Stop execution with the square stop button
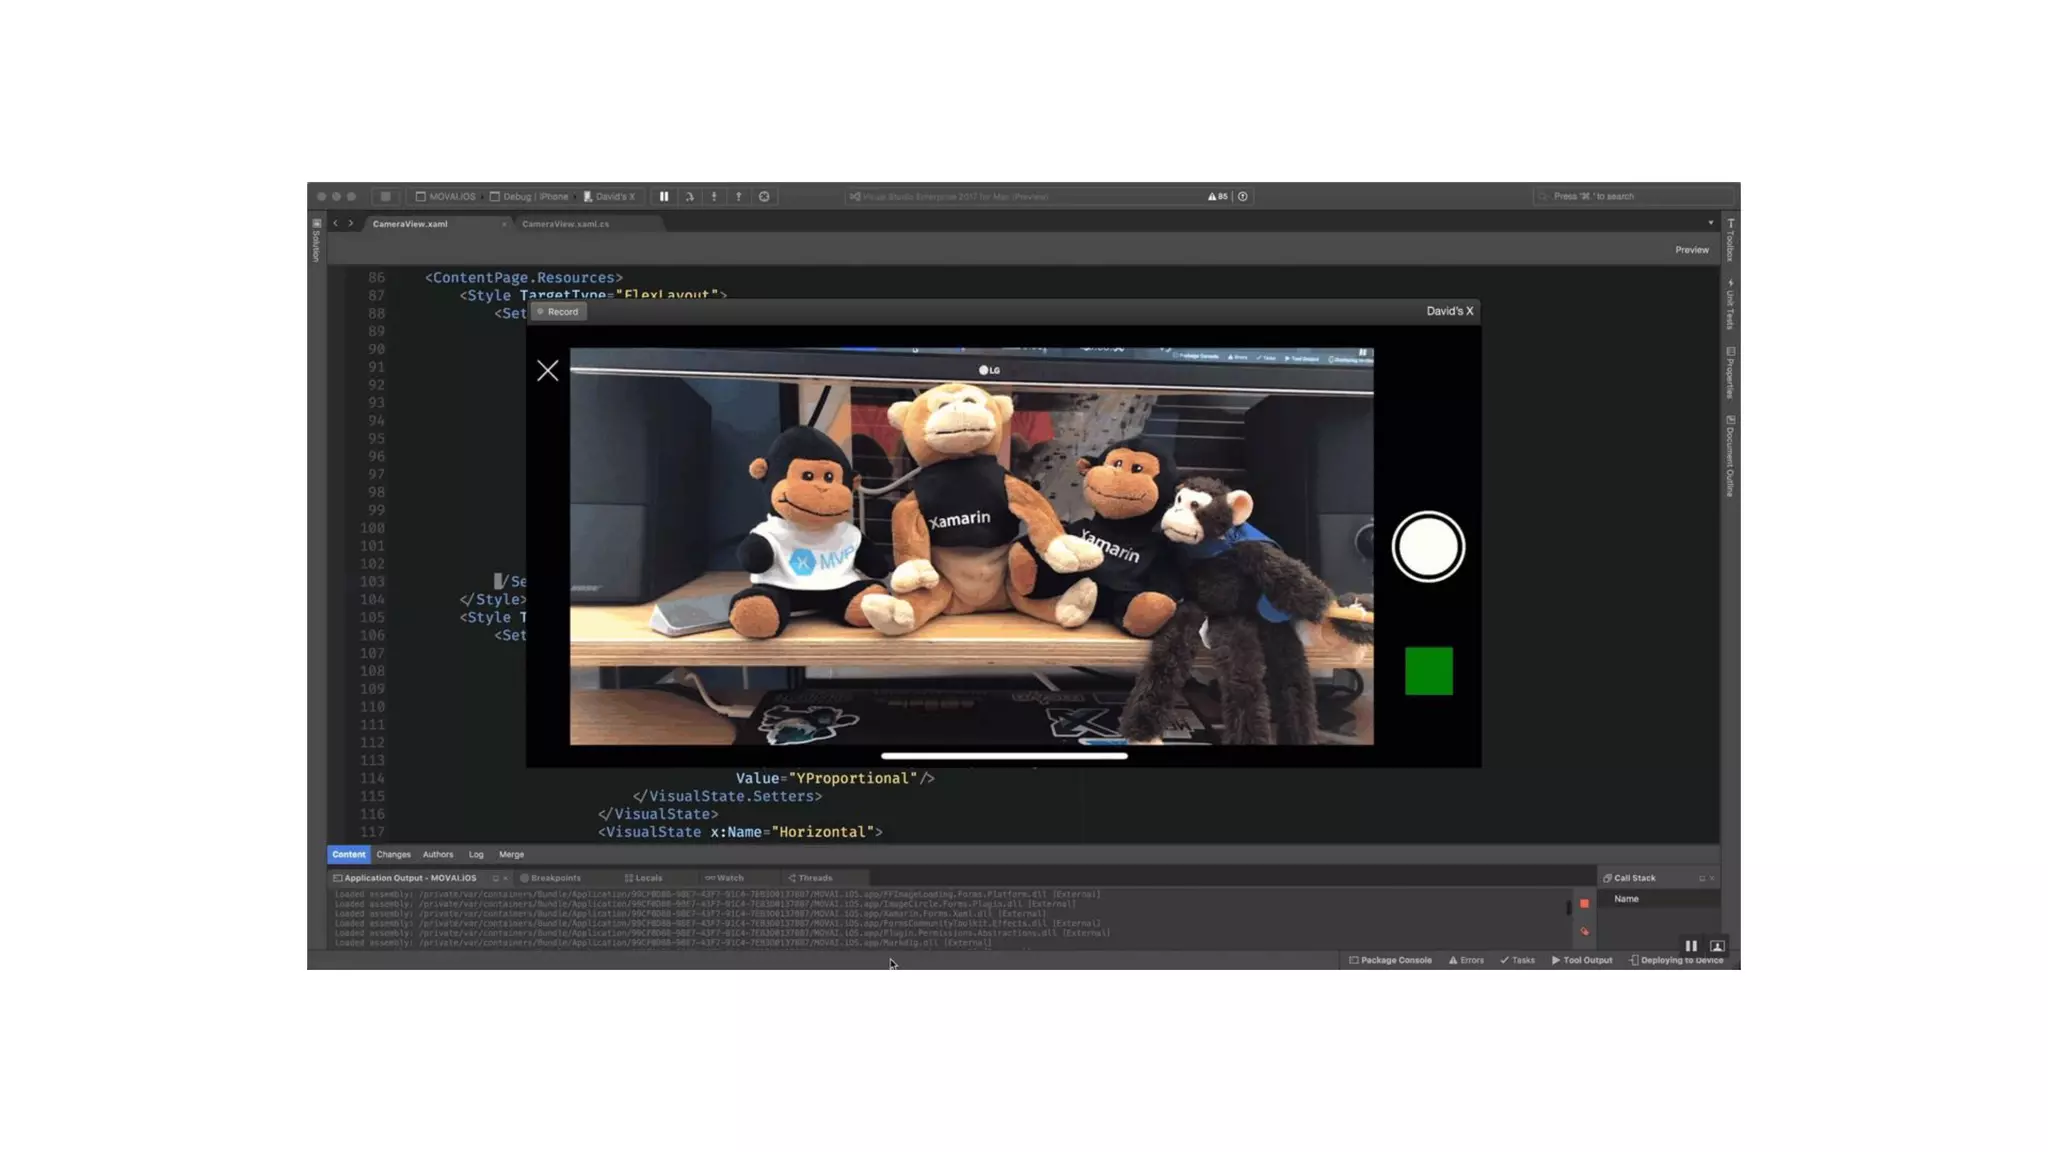2048x1152 pixels. (x=386, y=197)
